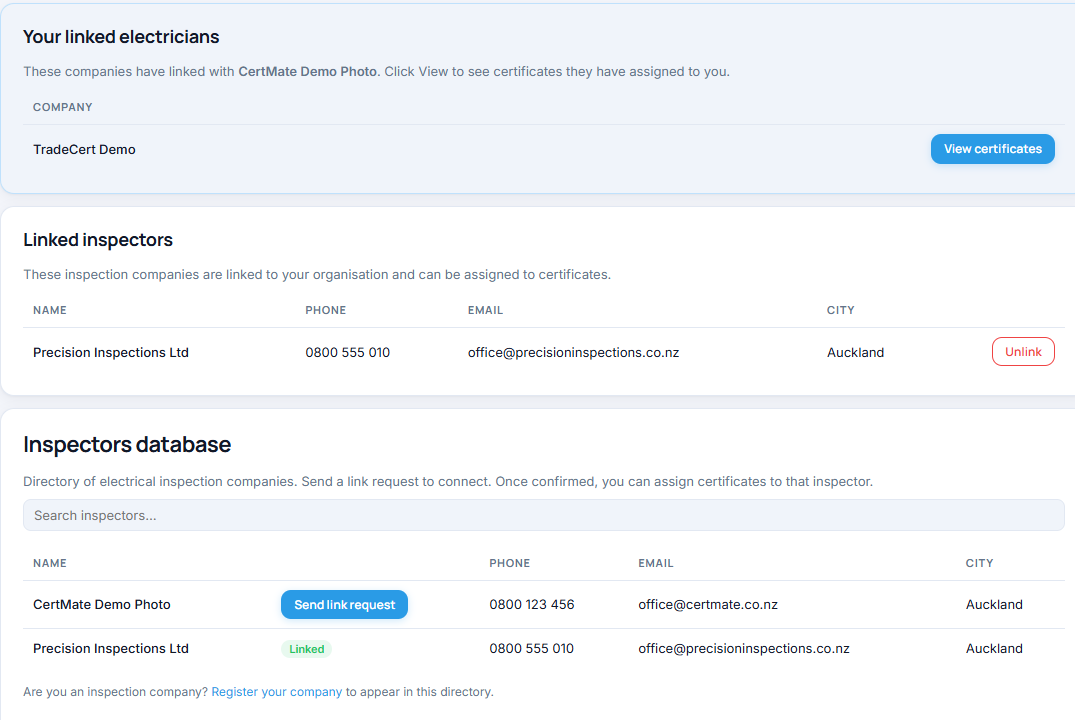The image size is (1075, 720).
Task: Click office@precisioninspections.co.nz in Linked inspectors table
Action: click(573, 352)
